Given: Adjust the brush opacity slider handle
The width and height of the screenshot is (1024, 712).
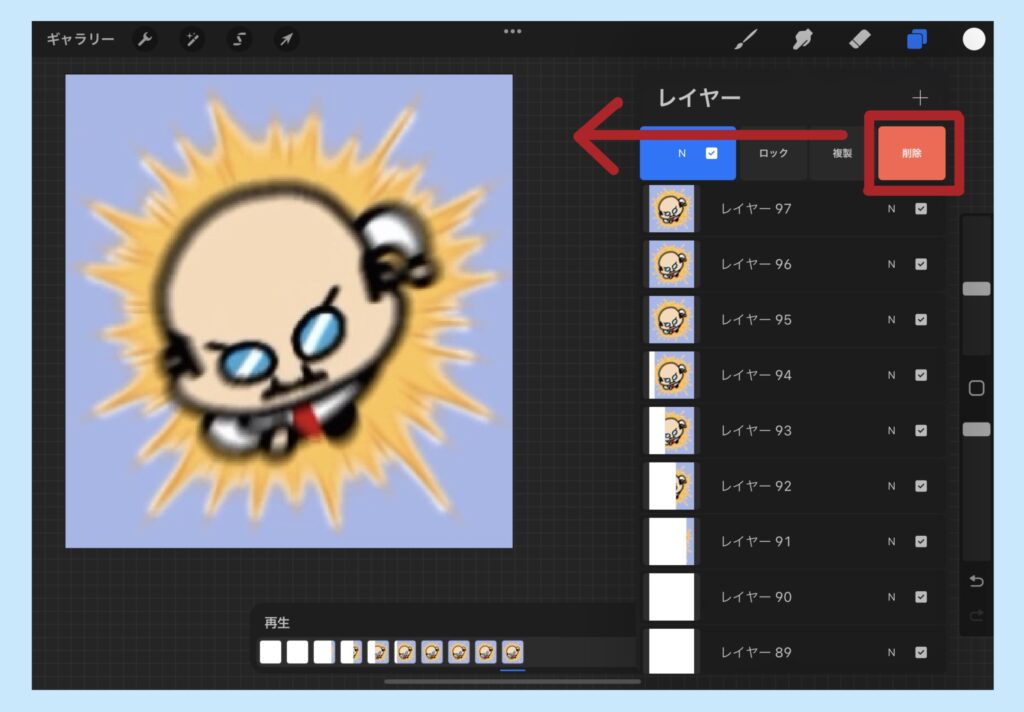Looking at the screenshot, I should pos(976,429).
